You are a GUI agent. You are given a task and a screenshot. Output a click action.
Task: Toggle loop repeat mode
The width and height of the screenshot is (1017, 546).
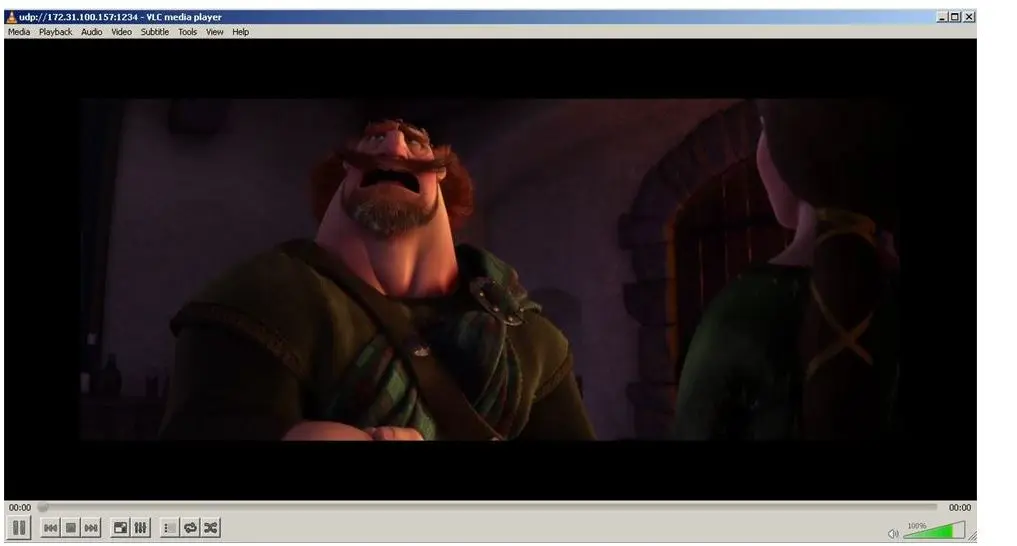click(x=190, y=527)
